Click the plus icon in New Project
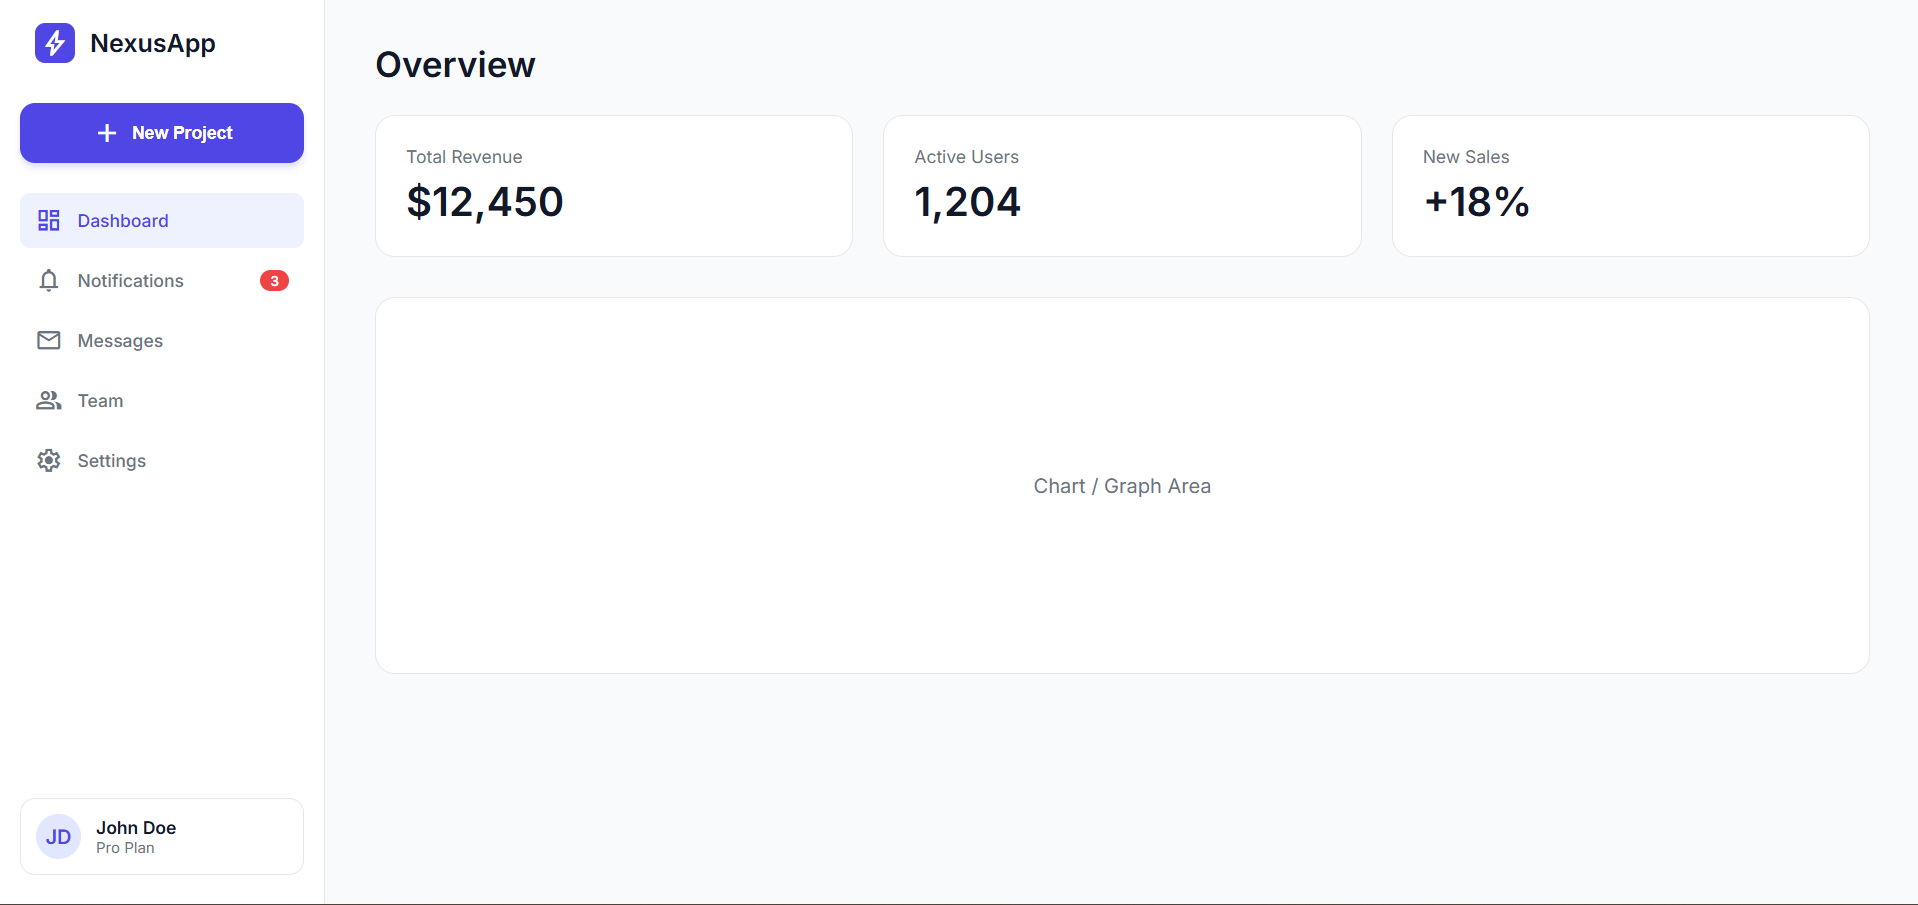The image size is (1918, 905). click(x=107, y=133)
